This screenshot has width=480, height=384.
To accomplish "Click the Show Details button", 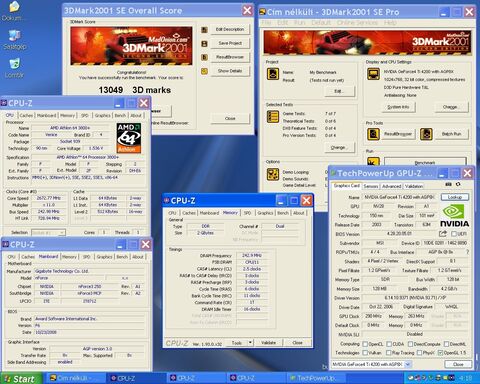I will (230, 71).
